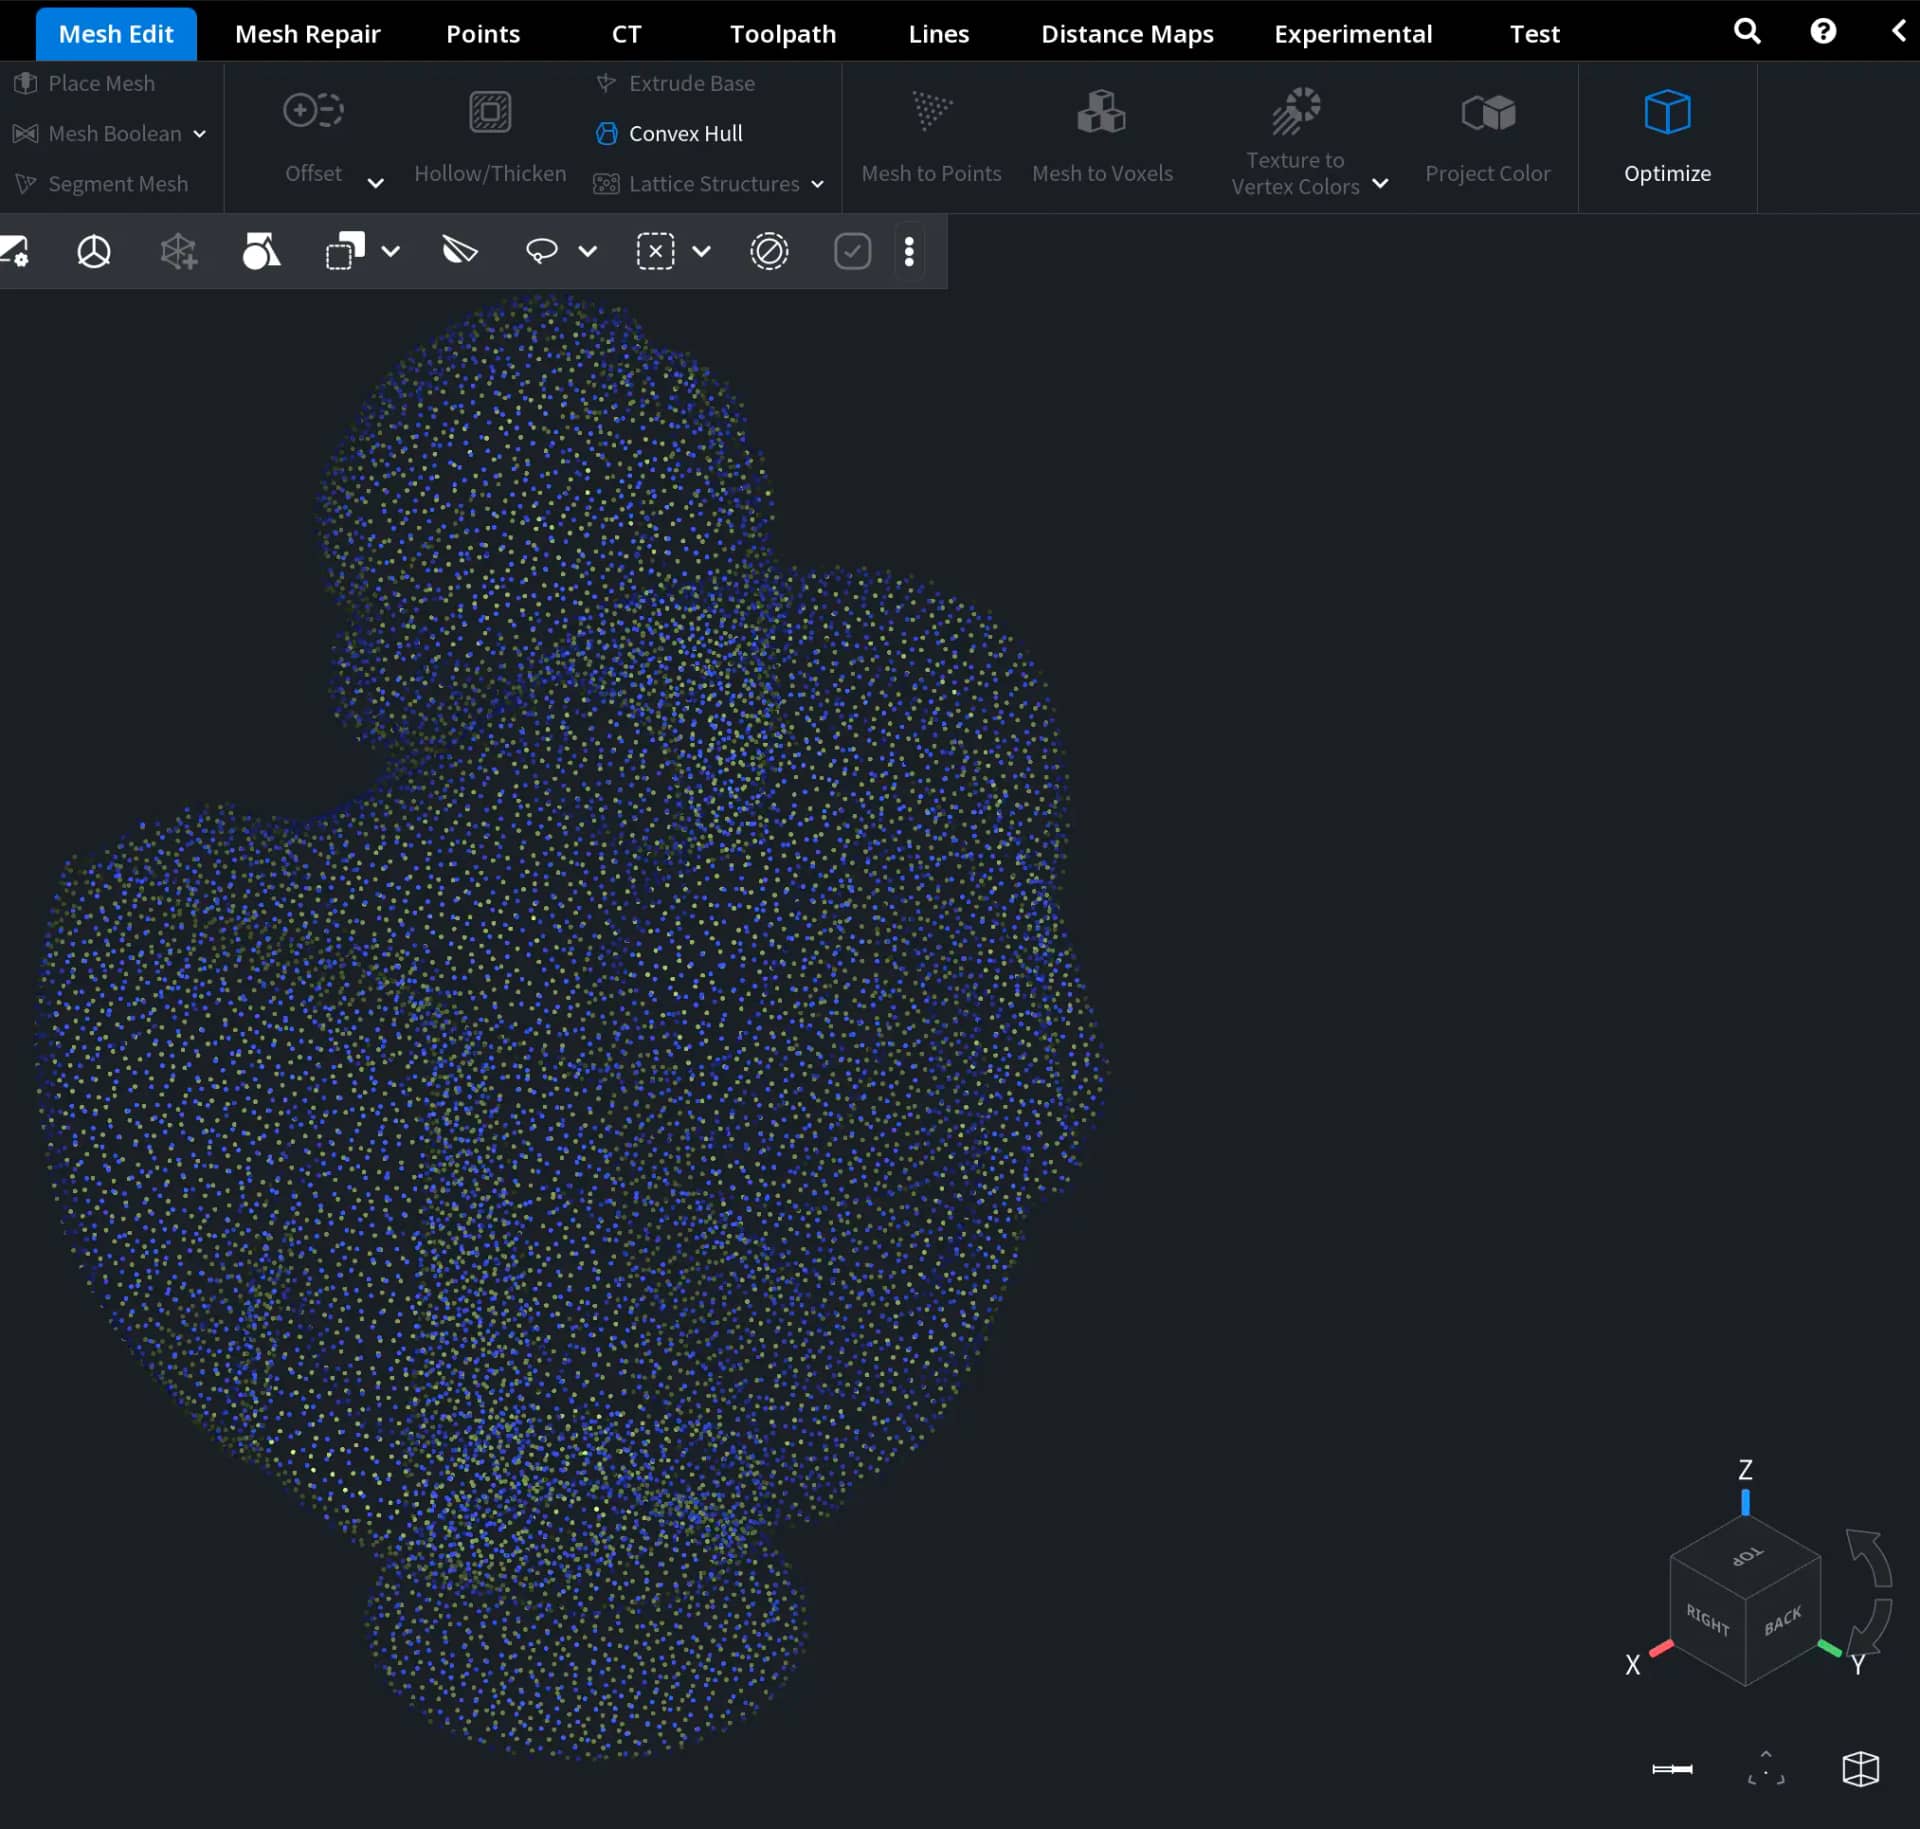Expand the Mesh Boolean dropdown arrow
This screenshot has height=1829, width=1920.
click(199, 134)
